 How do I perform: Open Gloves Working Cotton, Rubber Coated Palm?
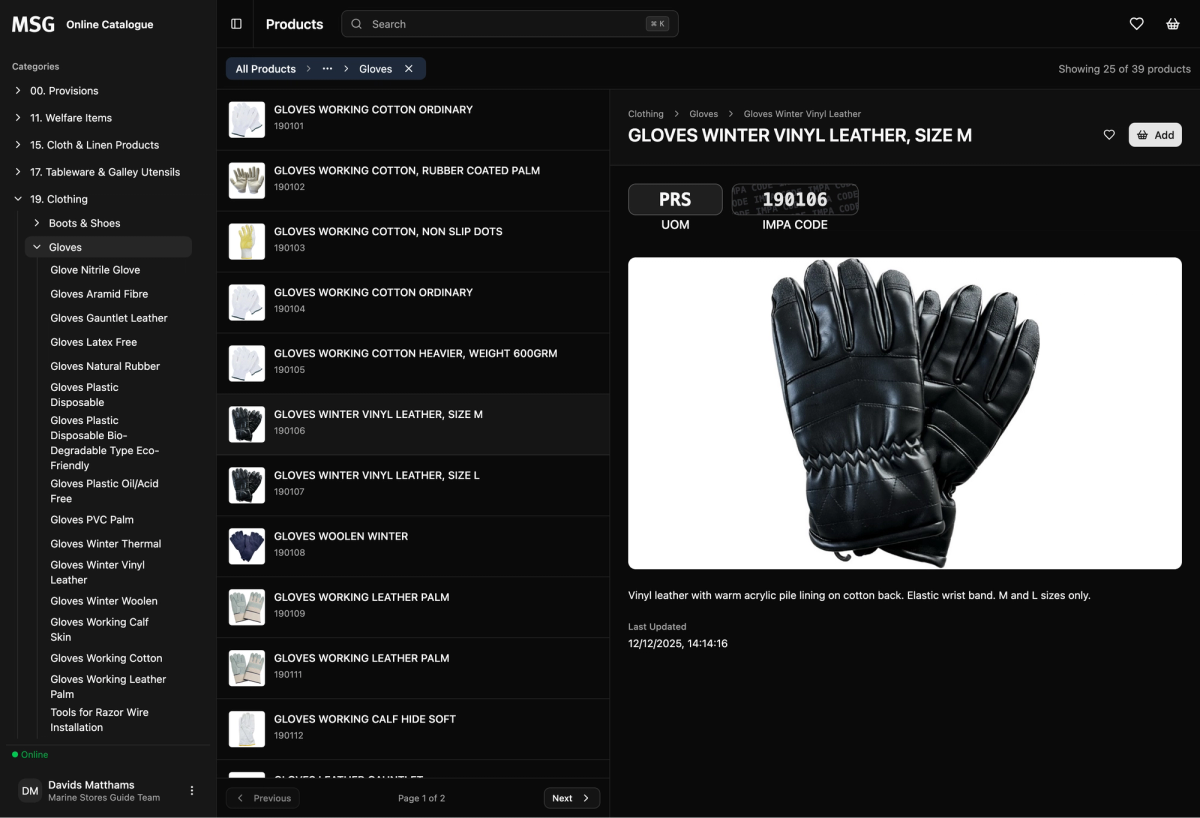point(413,181)
